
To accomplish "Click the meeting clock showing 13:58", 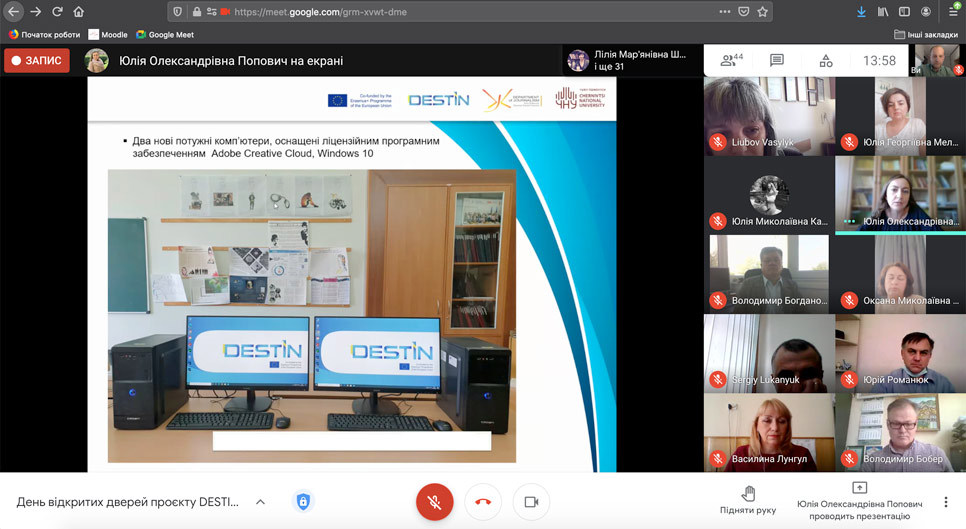I will point(879,60).
